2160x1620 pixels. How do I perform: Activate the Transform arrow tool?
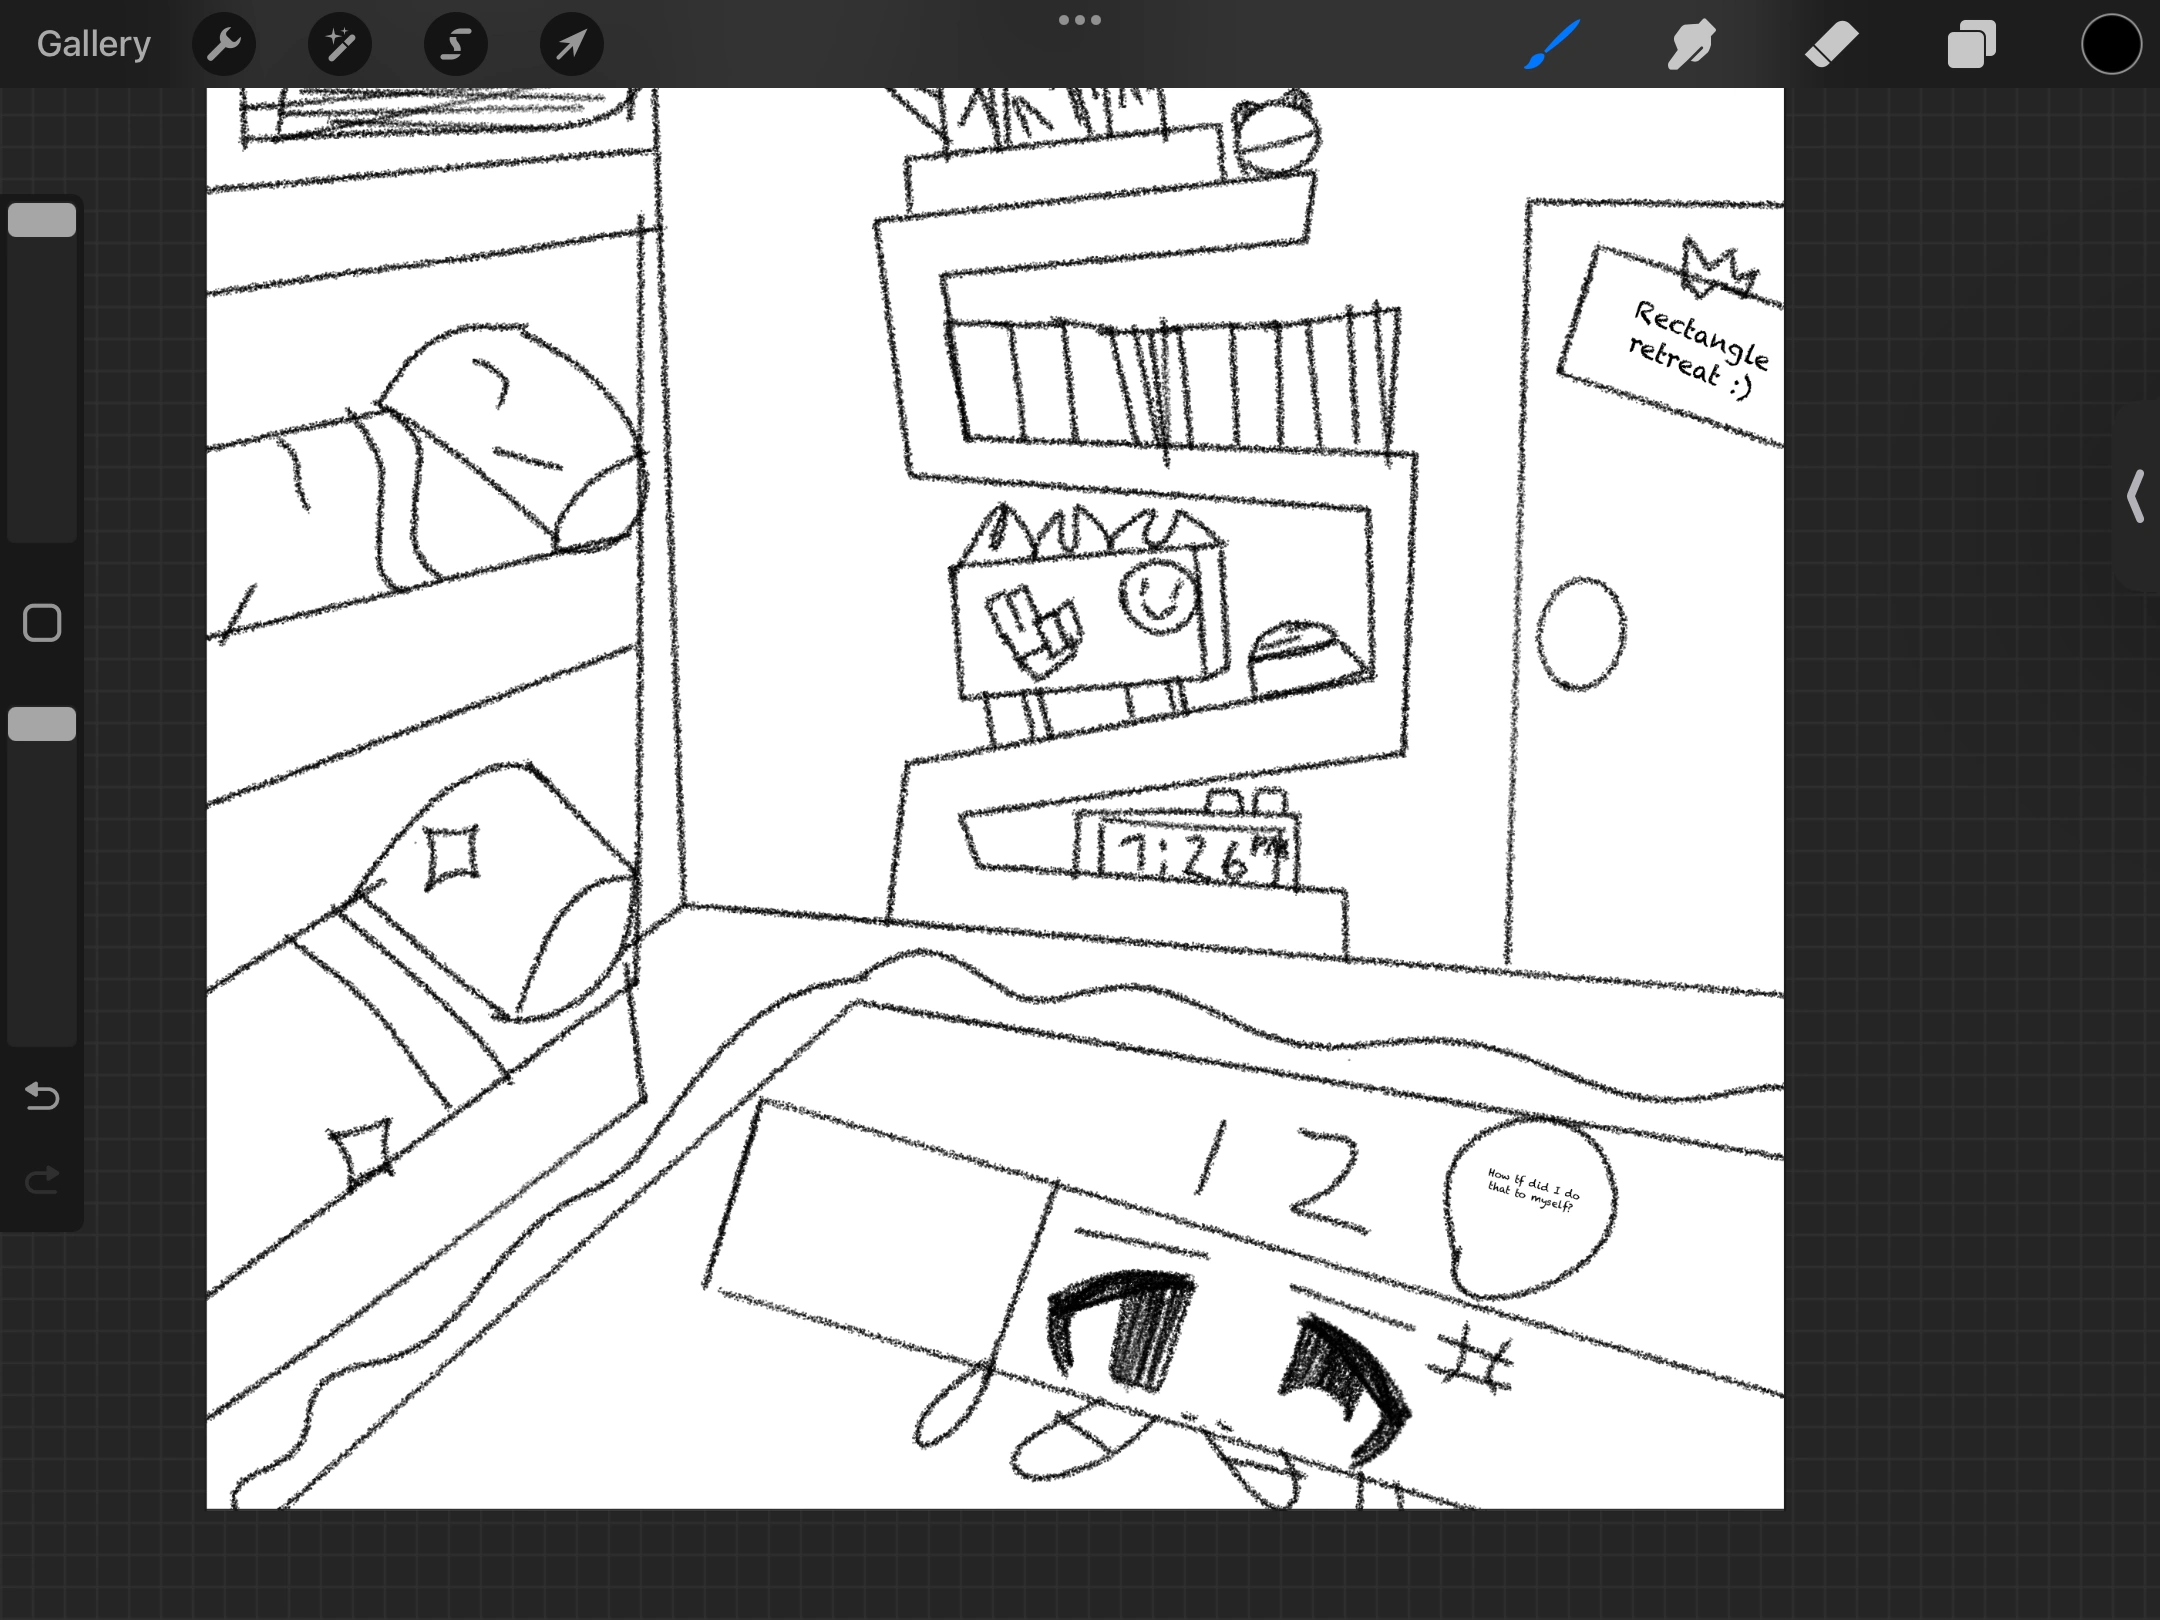pos(572,44)
